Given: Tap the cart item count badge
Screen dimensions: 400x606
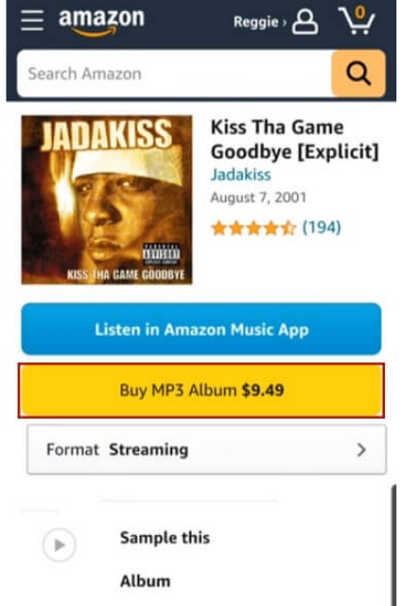Looking at the screenshot, I should point(360,12).
